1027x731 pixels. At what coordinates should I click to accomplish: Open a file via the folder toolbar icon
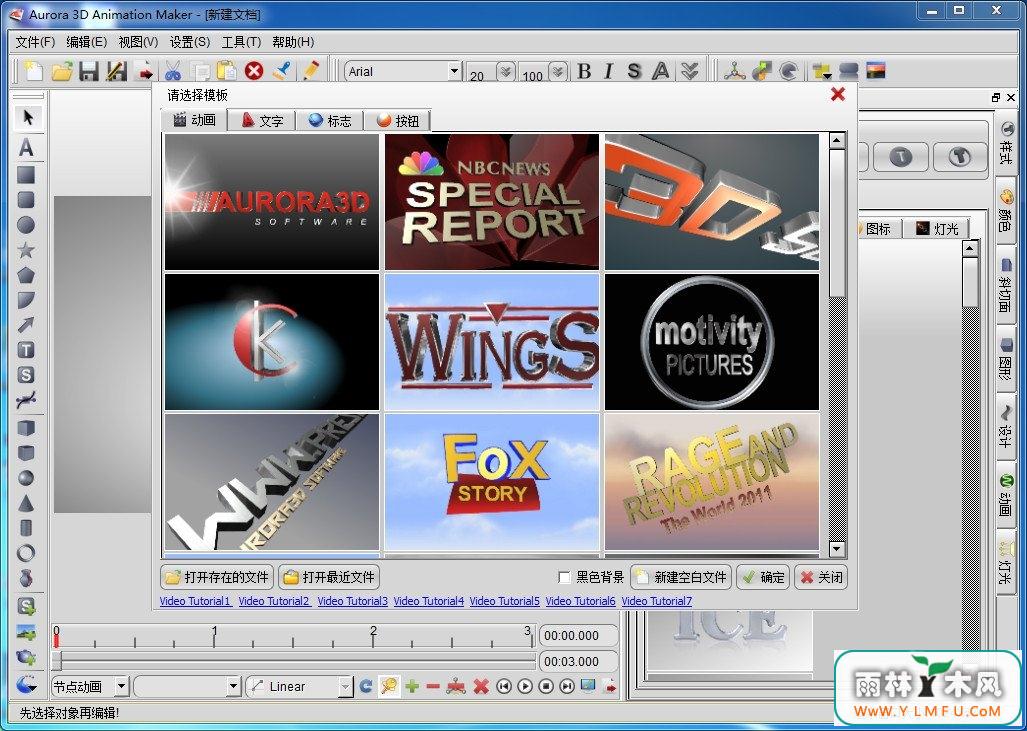click(x=62, y=71)
